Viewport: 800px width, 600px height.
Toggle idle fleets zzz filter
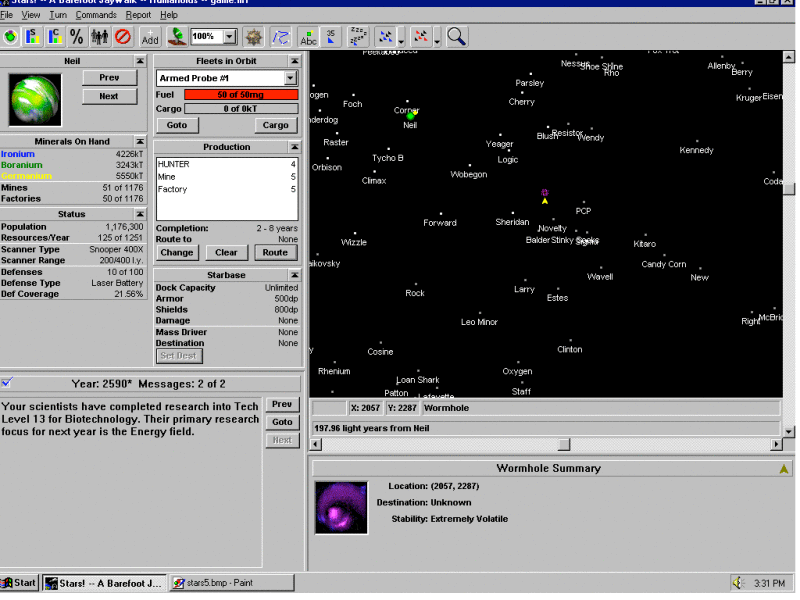(358, 37)
